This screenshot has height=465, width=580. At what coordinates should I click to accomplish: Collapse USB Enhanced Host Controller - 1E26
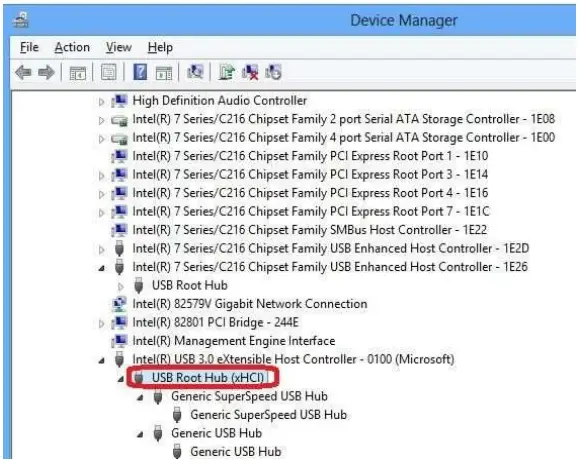(102, 268)
